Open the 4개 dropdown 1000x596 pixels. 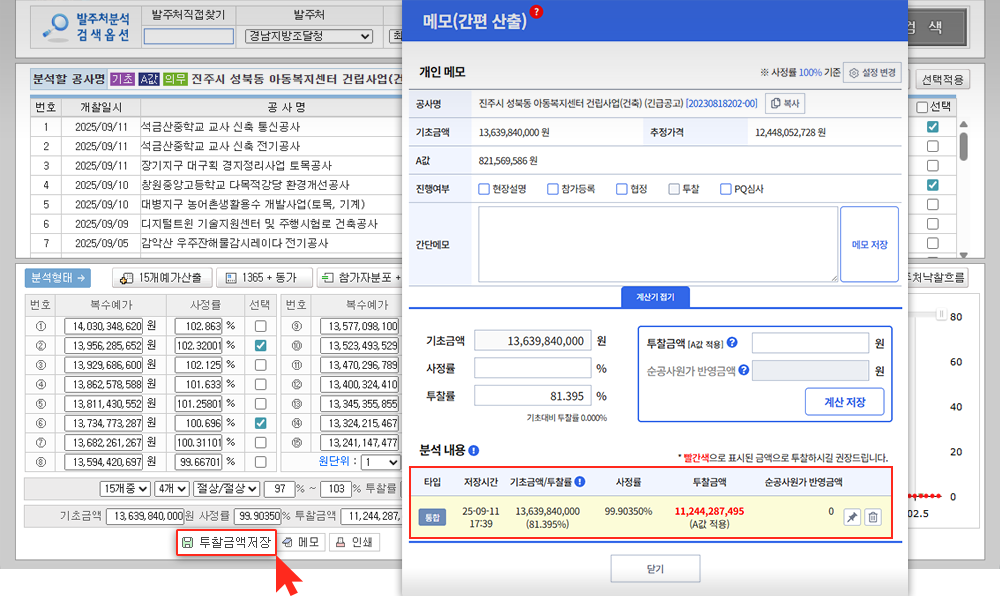172,489
